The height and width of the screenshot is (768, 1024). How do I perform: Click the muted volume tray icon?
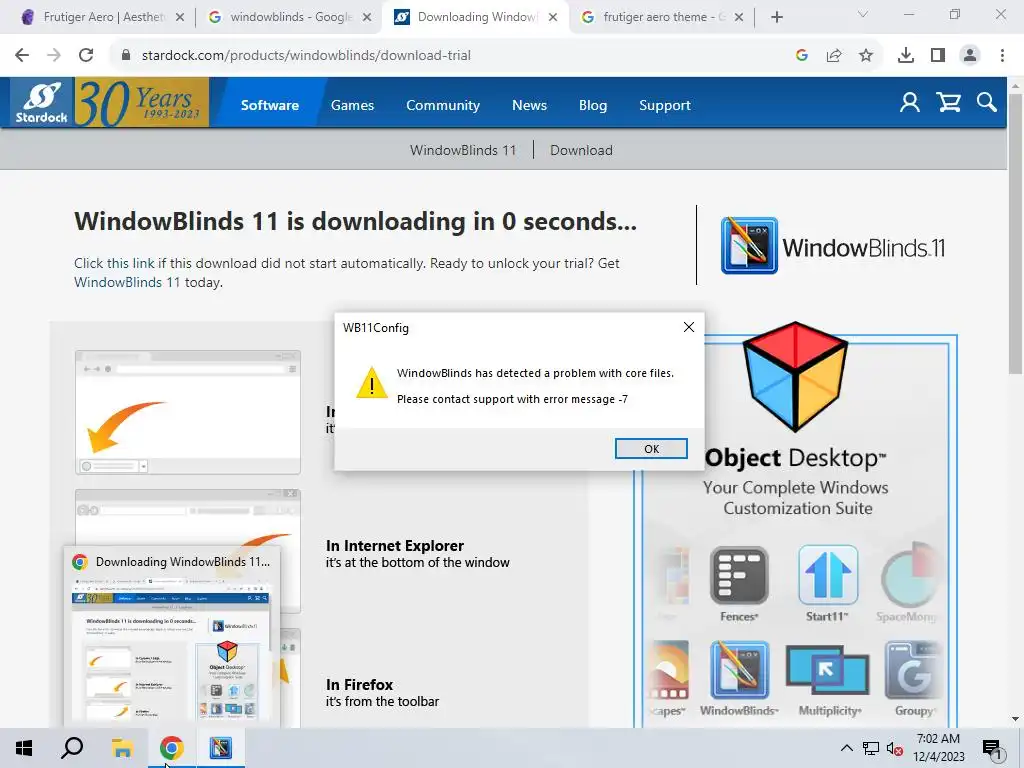tap(895, 748)
